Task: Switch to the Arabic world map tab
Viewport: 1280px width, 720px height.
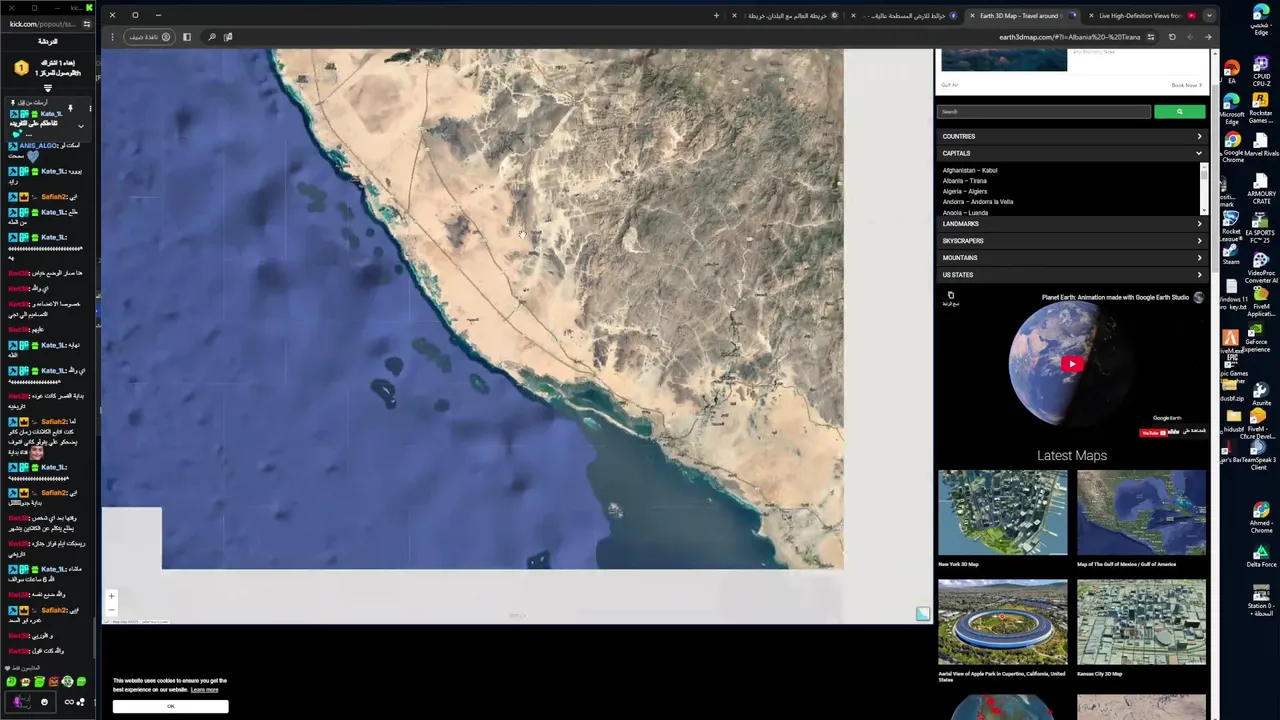Action: point(787,16)
